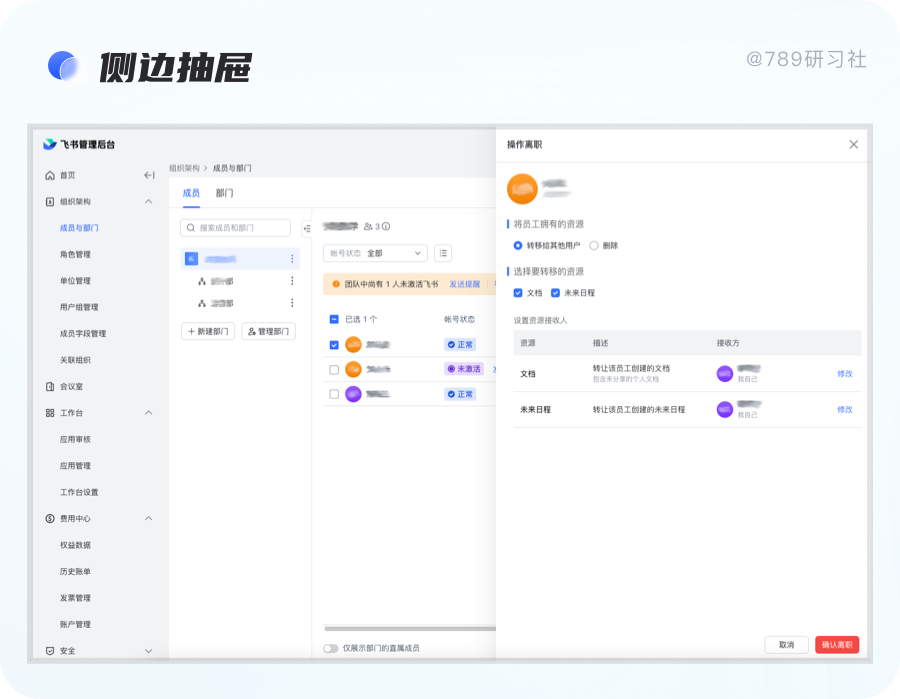
Task: Collapse the sidebar with the arrow icon
Action: (x=149, y=175)
